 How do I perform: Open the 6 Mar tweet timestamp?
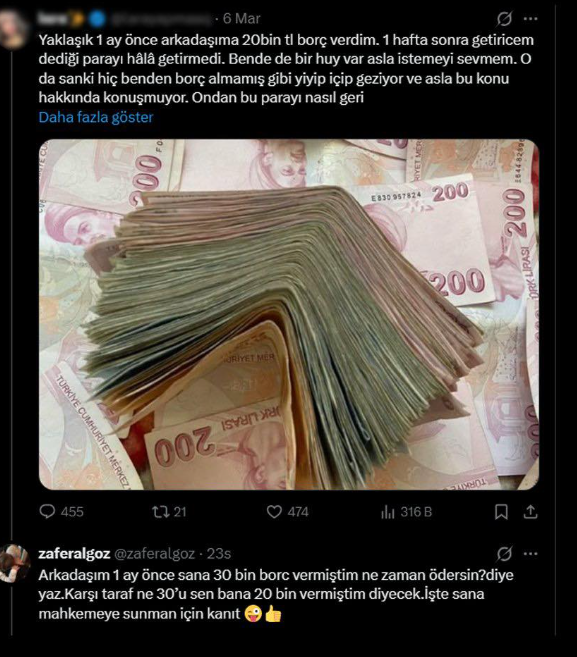click(x=241, y=18)
